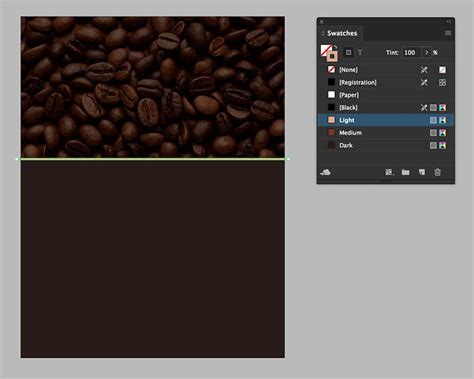Click CMYK mode icon on Medium row
Image resolution: width=474 pixels, height=379 pixels.
(x=442, y=133)
